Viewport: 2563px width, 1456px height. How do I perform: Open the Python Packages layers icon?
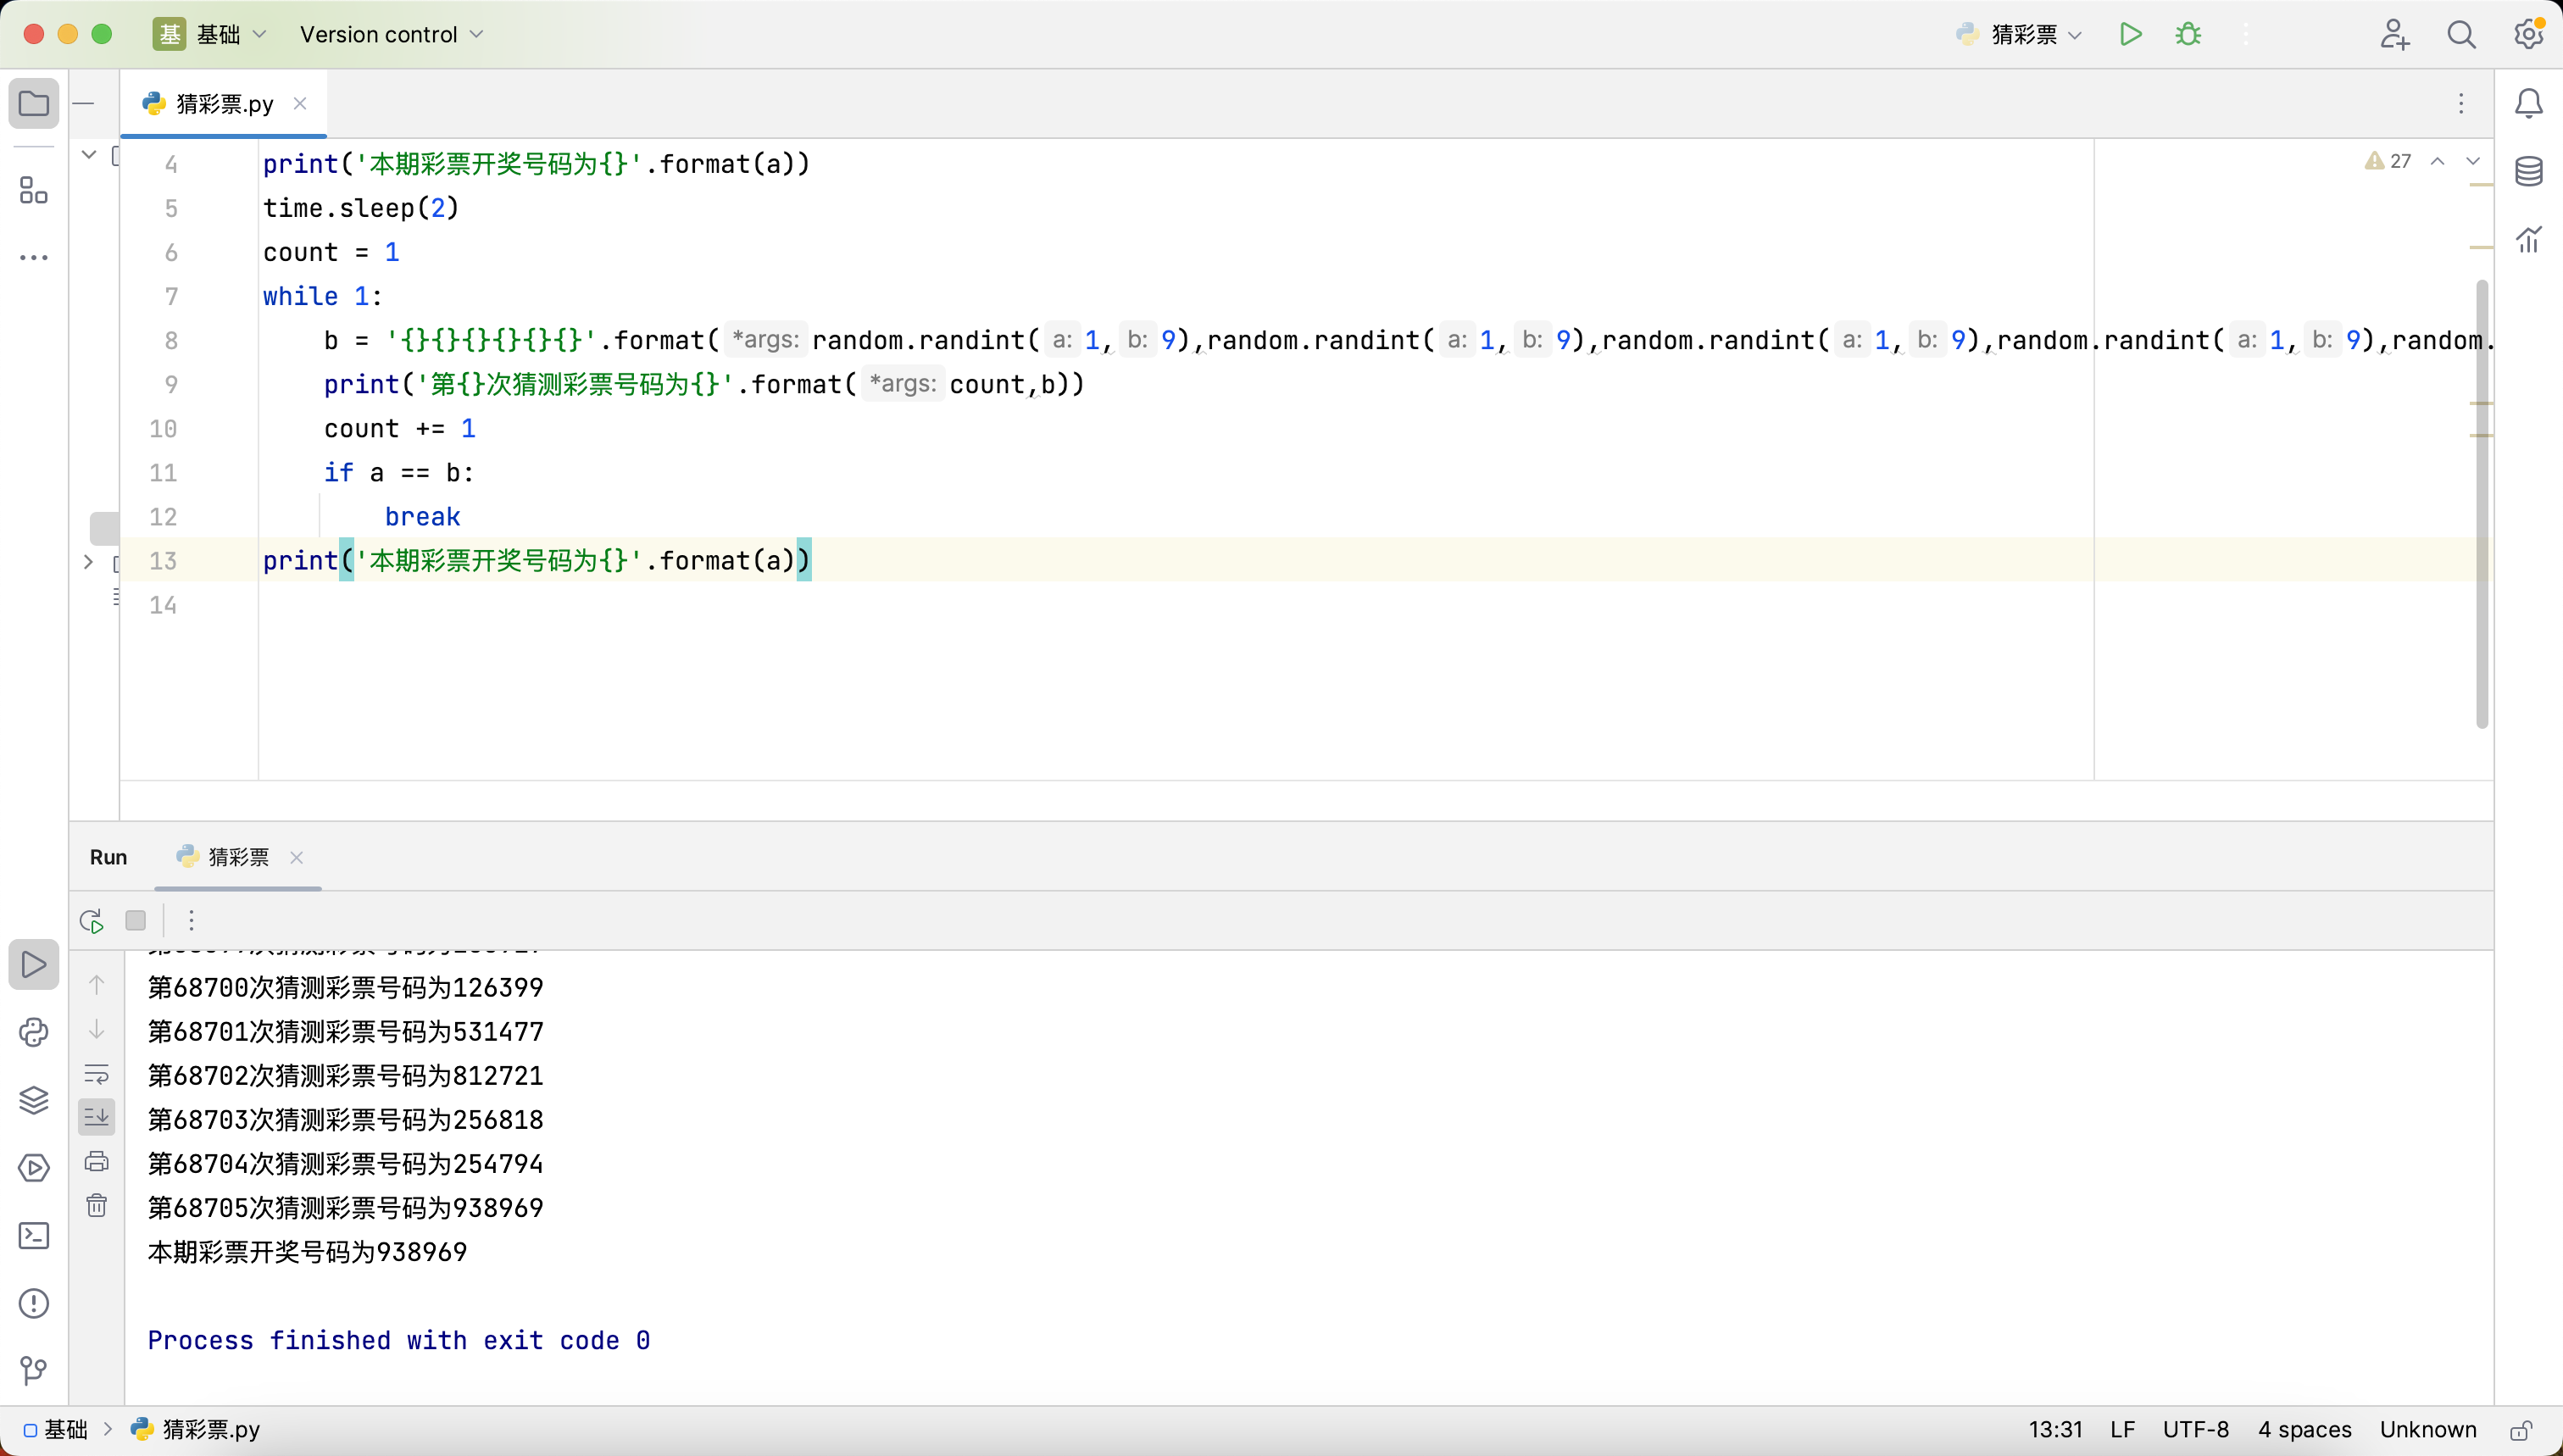click(x=34, y=1100)
